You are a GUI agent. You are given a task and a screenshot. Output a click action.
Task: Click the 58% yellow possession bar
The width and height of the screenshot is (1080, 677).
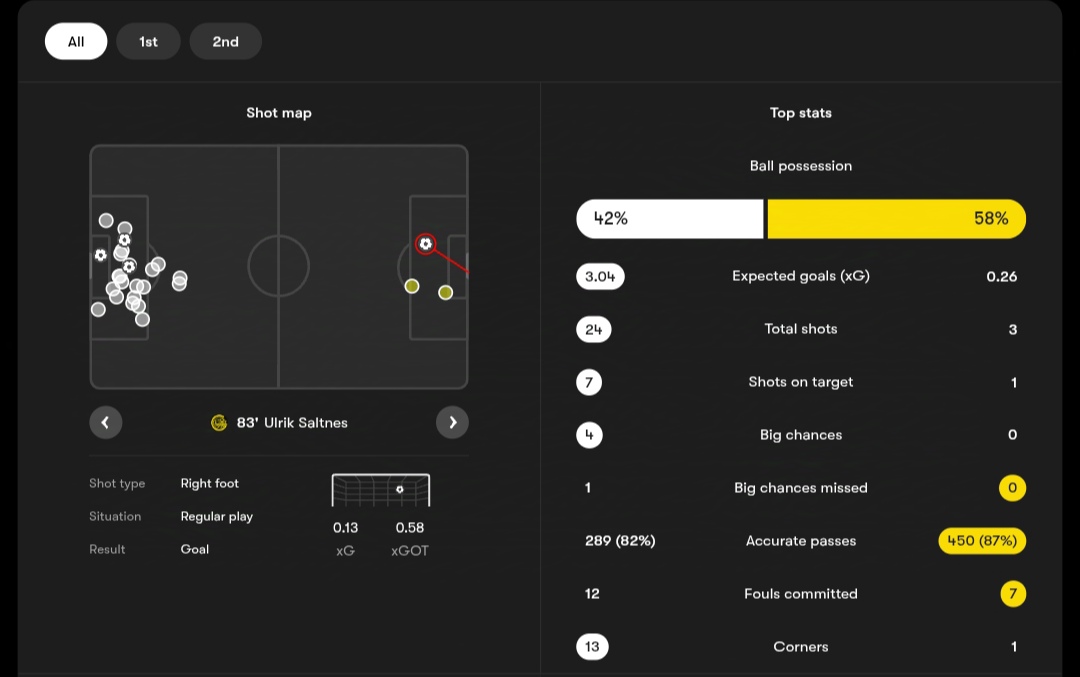click(896, 219)
